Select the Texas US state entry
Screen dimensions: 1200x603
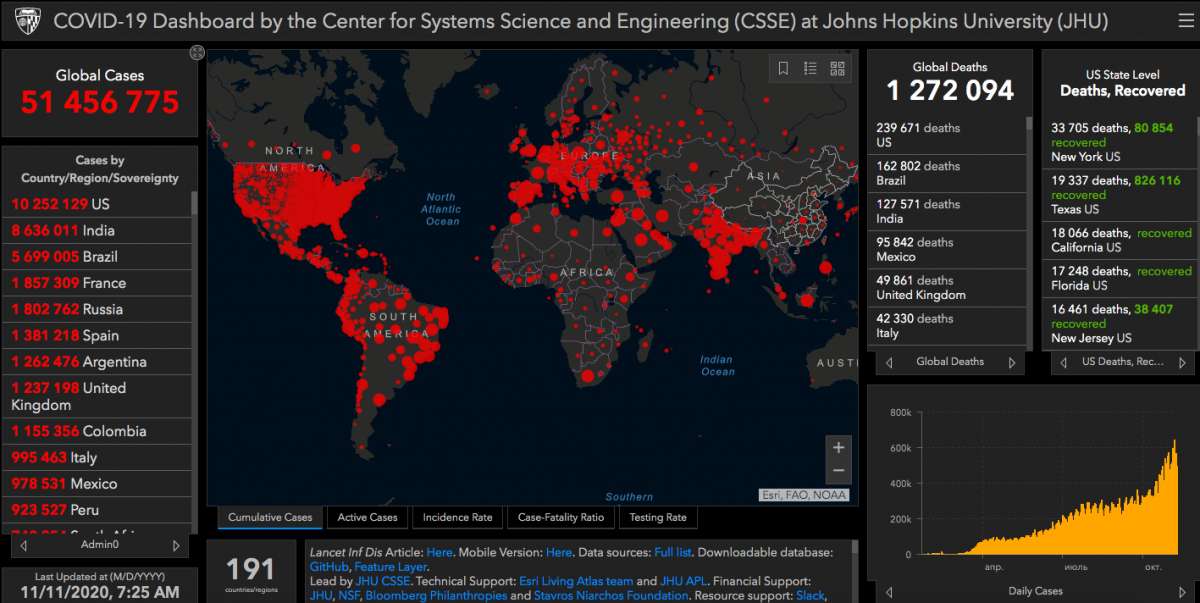[1118, 194]
